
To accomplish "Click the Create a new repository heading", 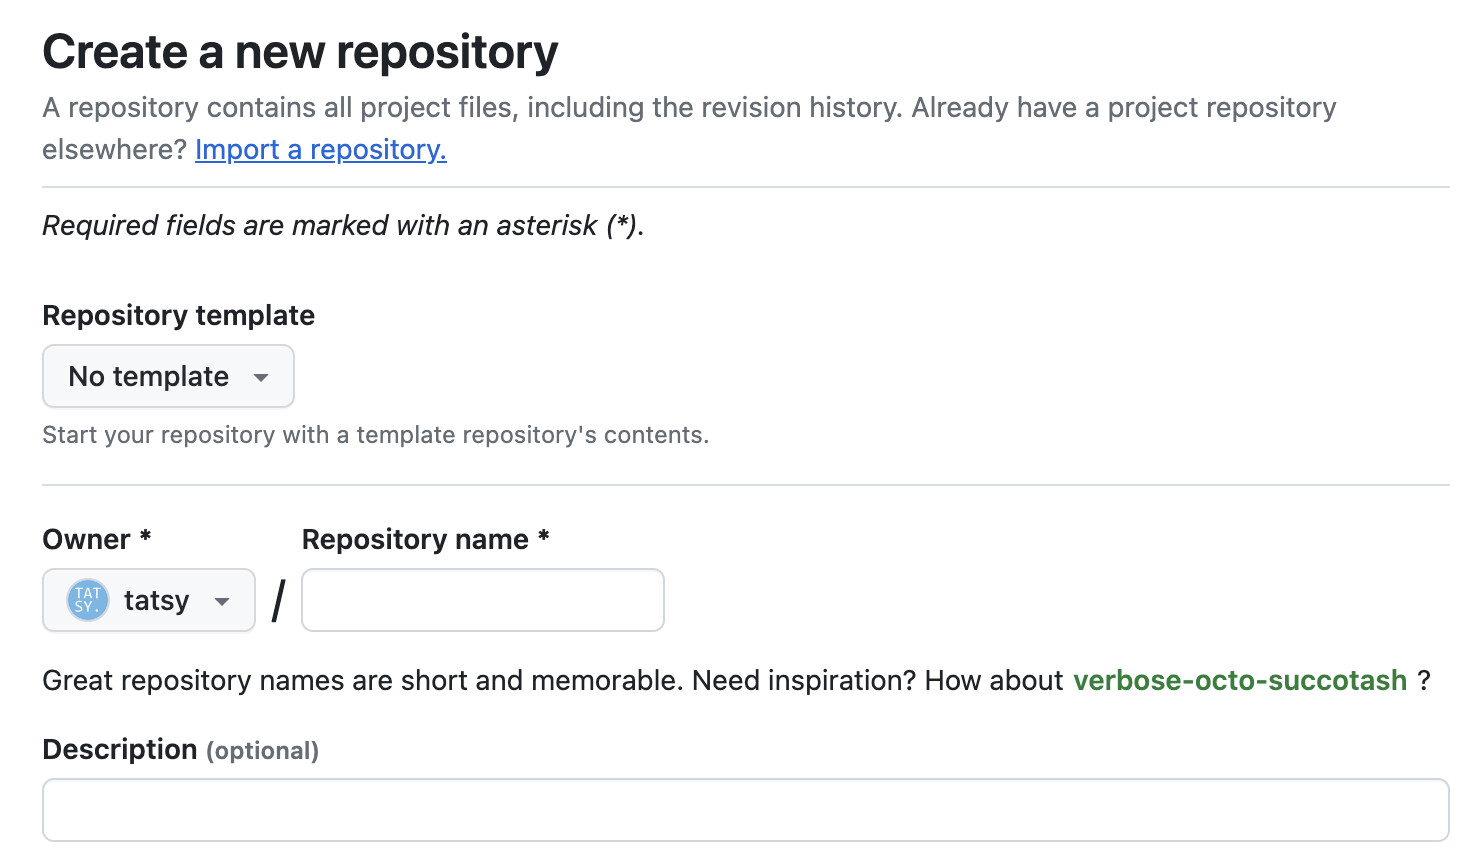I will pyautogui.click(x=300, y=52).
